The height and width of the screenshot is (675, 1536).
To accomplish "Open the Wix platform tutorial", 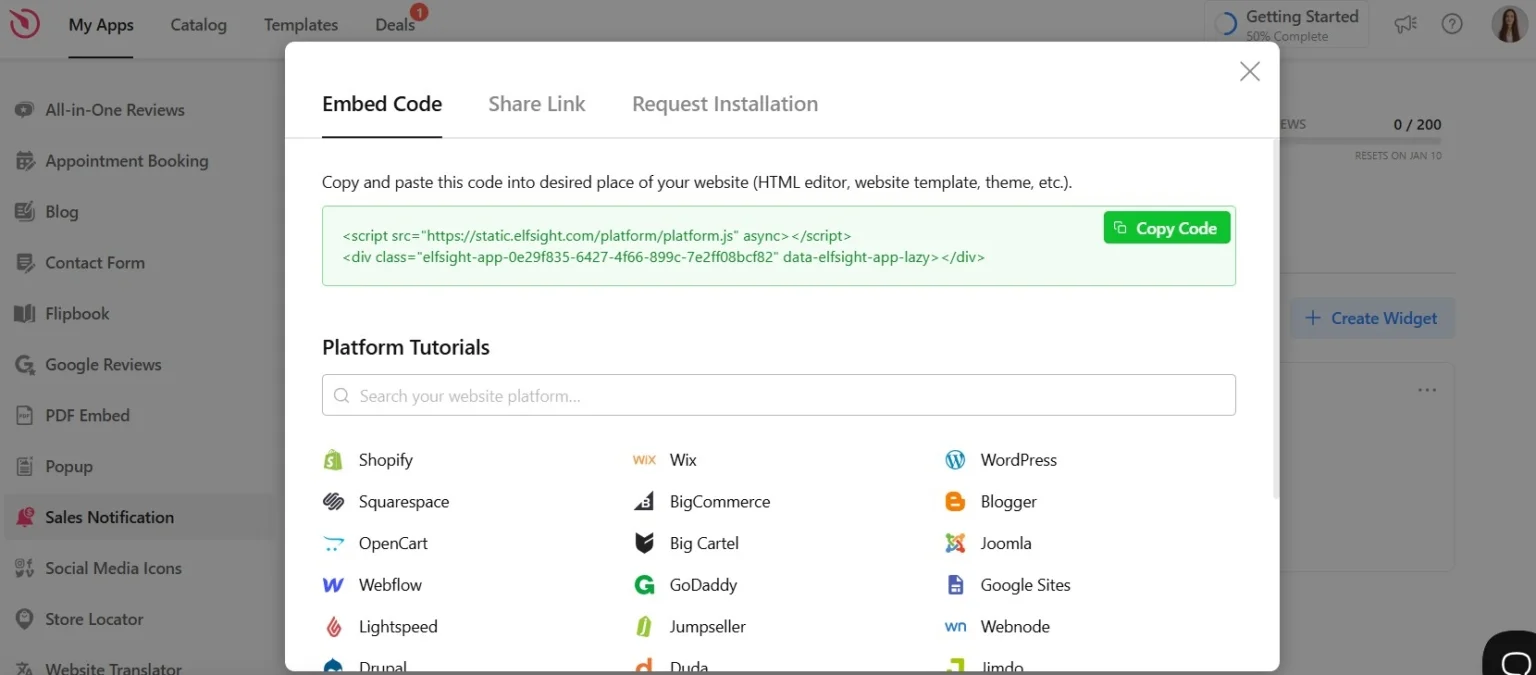I will [x=682, y=460].
